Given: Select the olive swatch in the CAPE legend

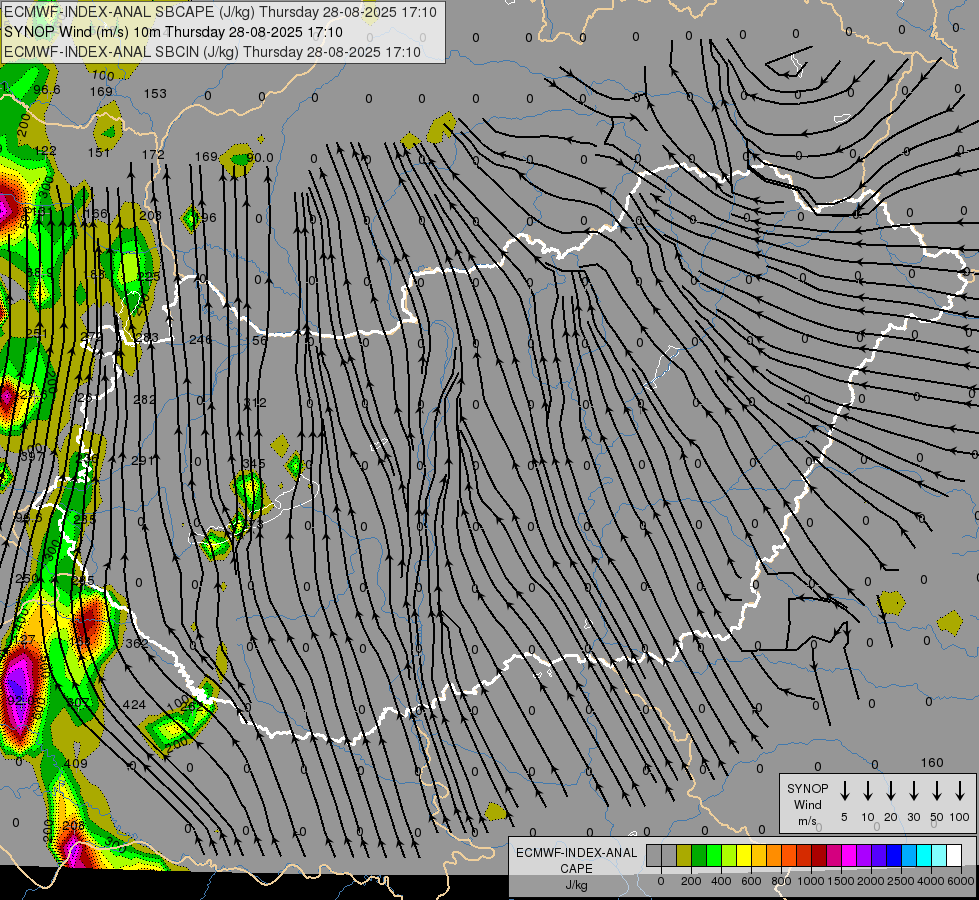Looking at the screenshot, I should [x=684, y=856].
